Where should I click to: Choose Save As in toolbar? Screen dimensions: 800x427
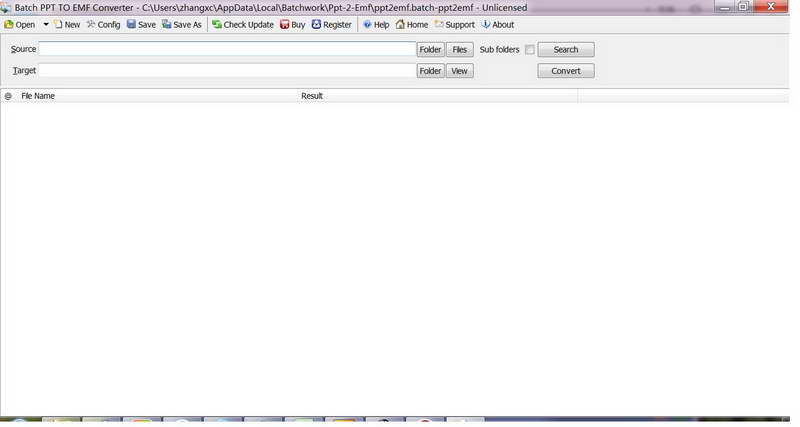coord(182,24)
